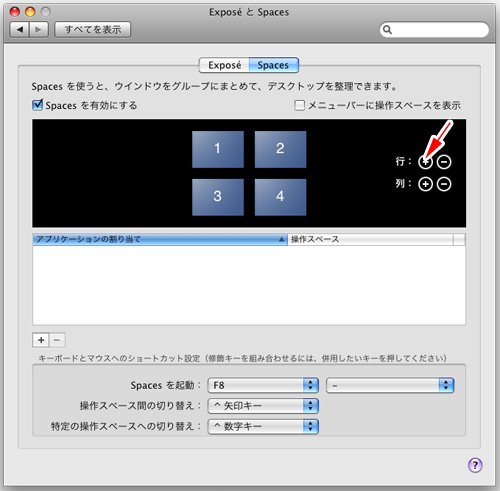Screen dimensions: 500x491
Task: Click the すべてを表示 button
Action: [93, 30]
